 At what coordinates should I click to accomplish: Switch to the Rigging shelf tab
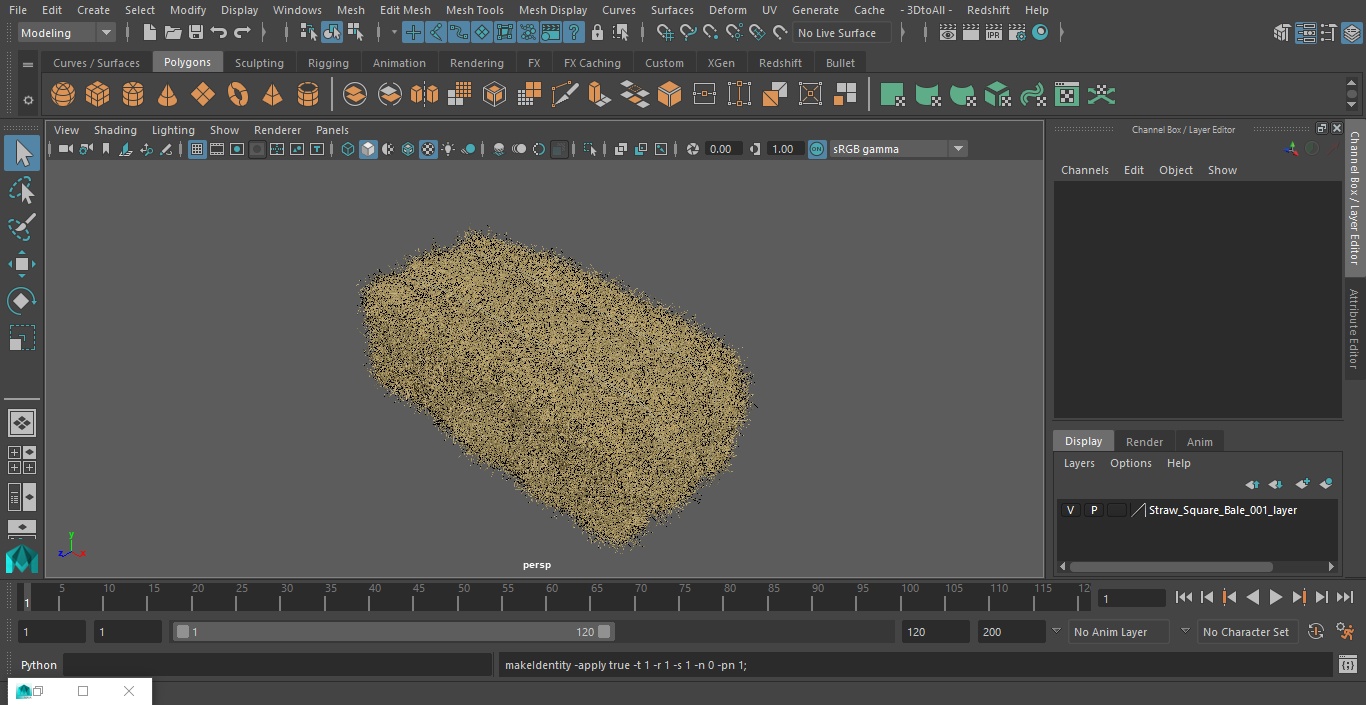[328, 63]
